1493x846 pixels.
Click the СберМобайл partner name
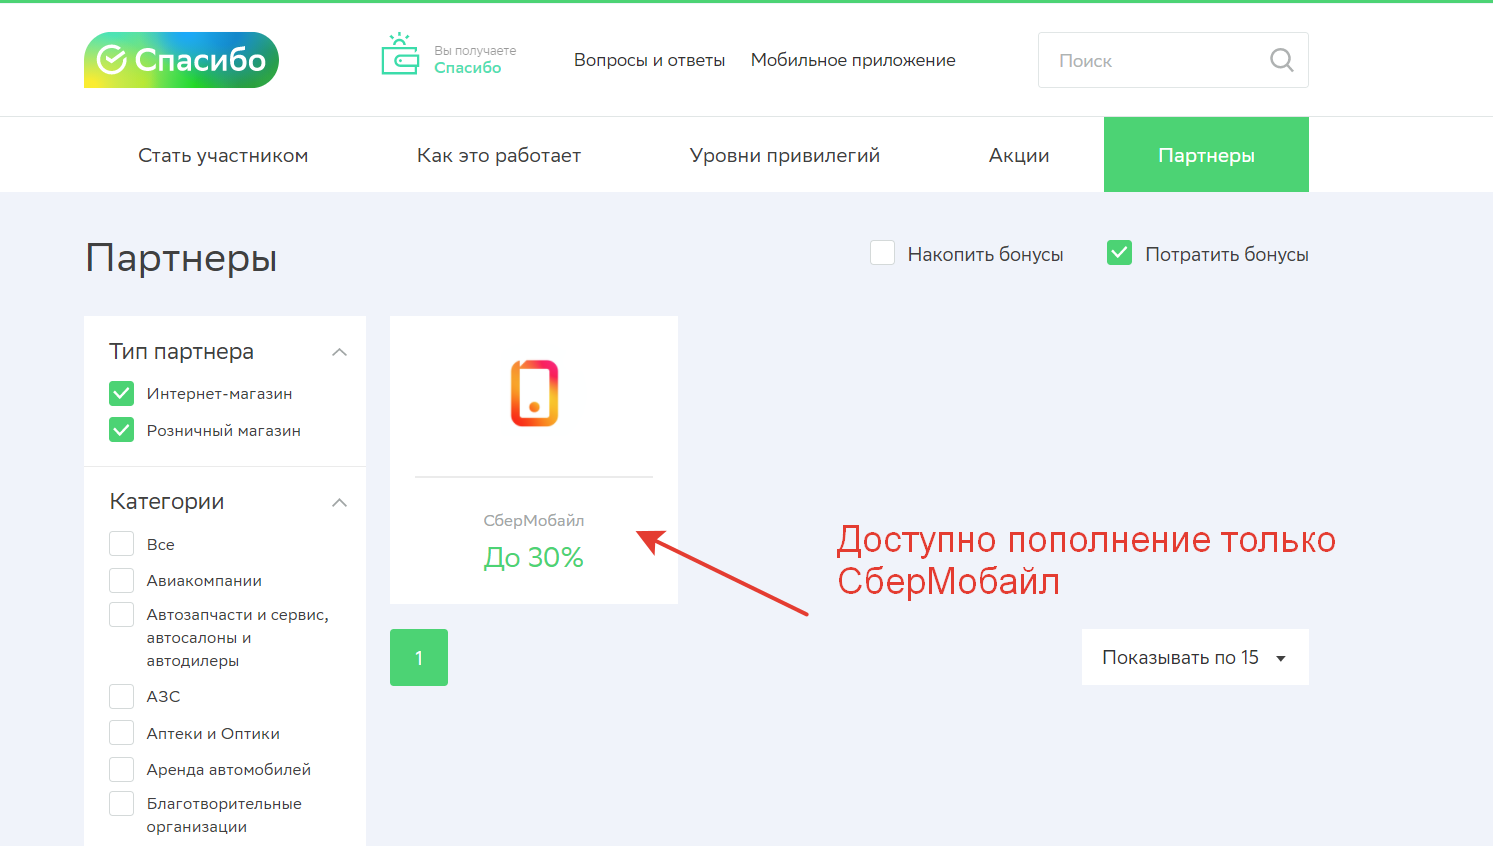click(x=534, y=520)
